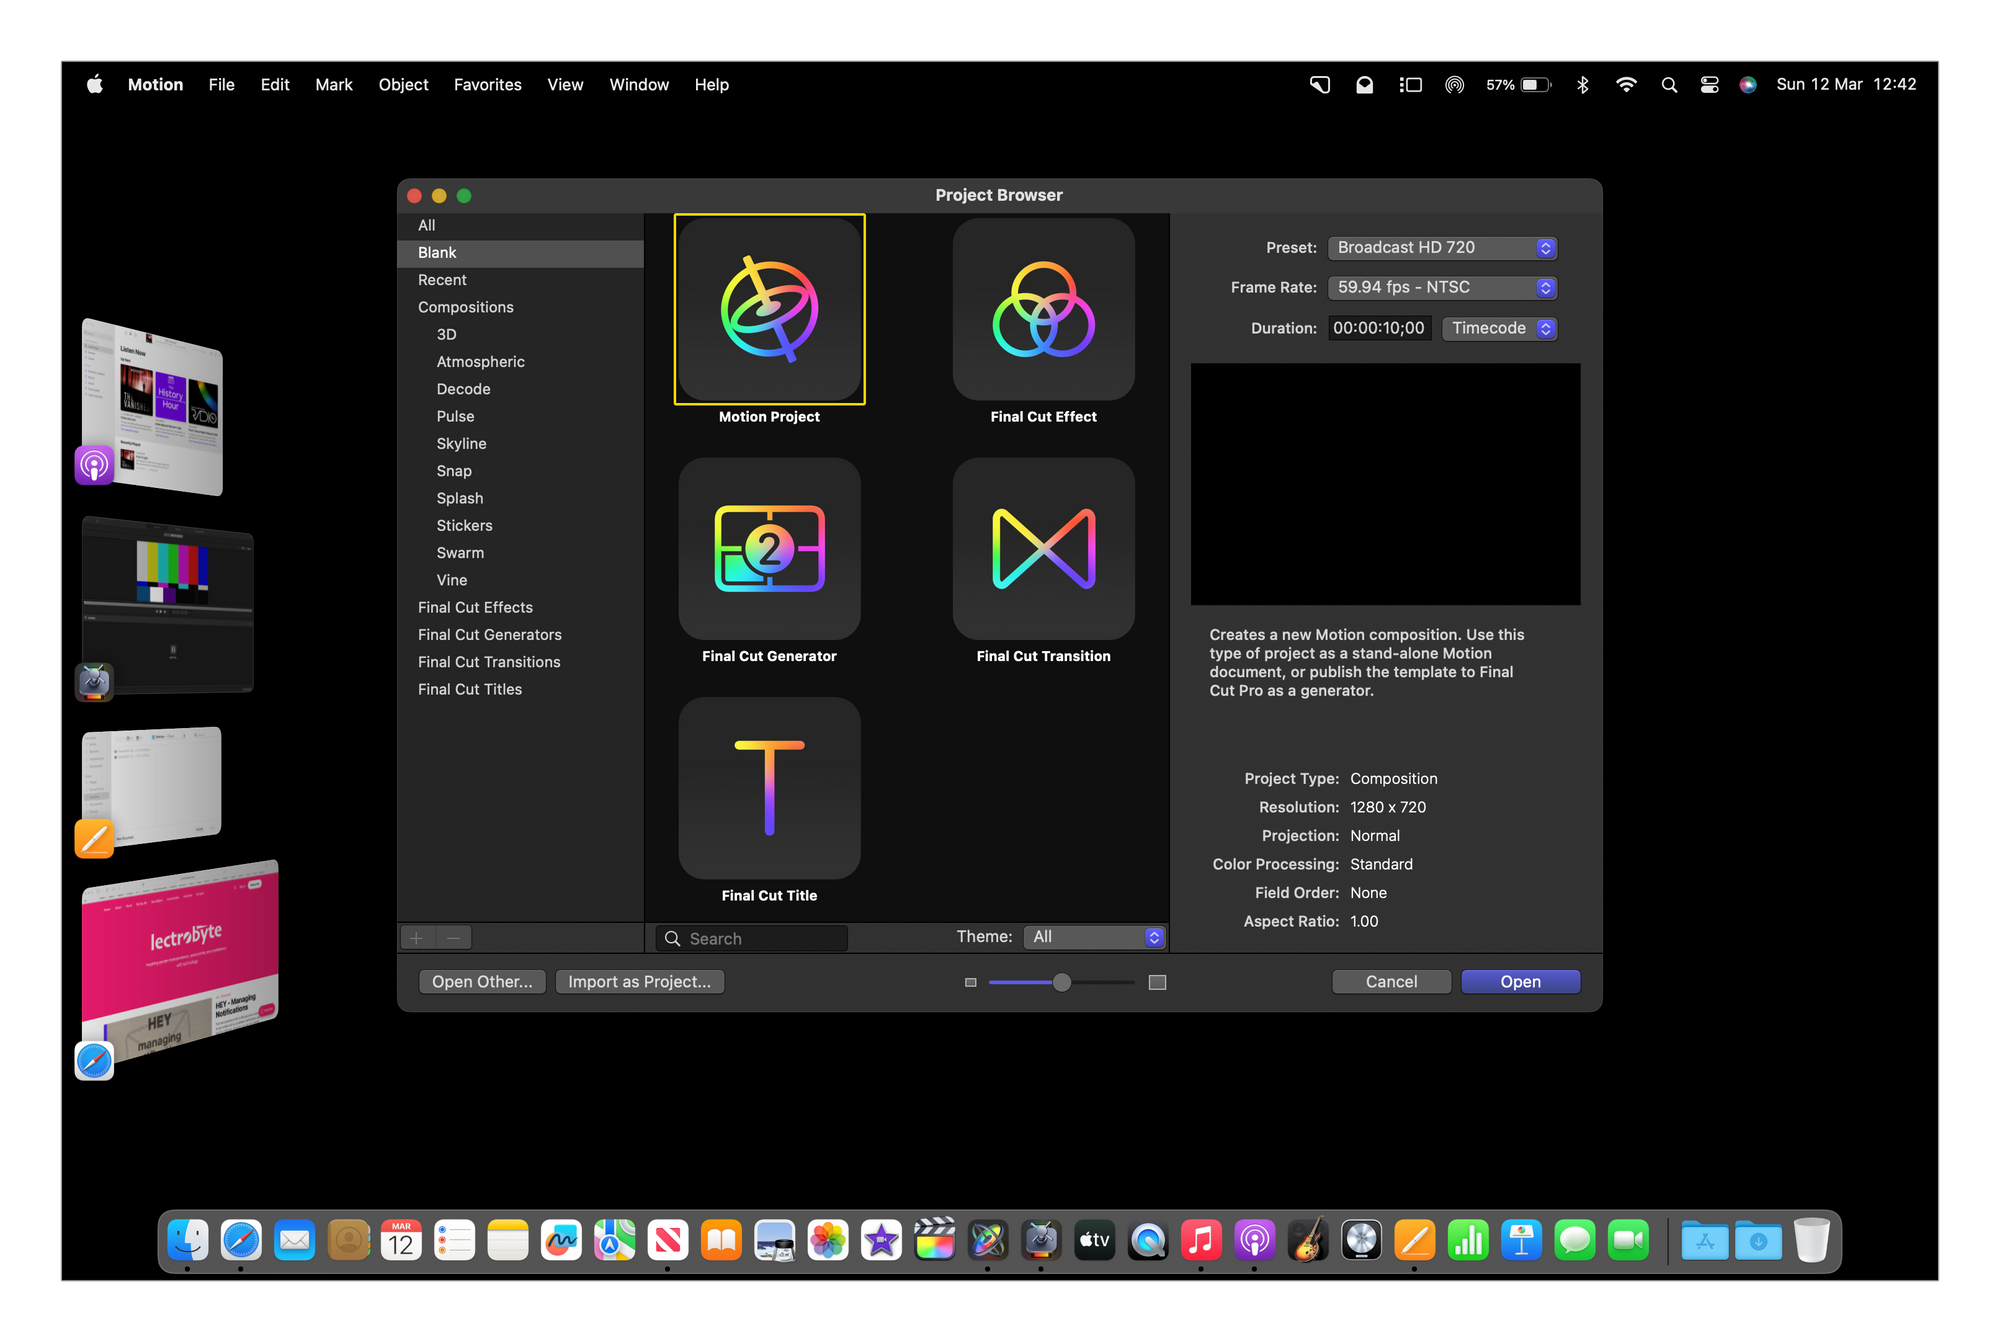
Task: Click the large thumbnail size icon
Action: tap(1157, 983)
